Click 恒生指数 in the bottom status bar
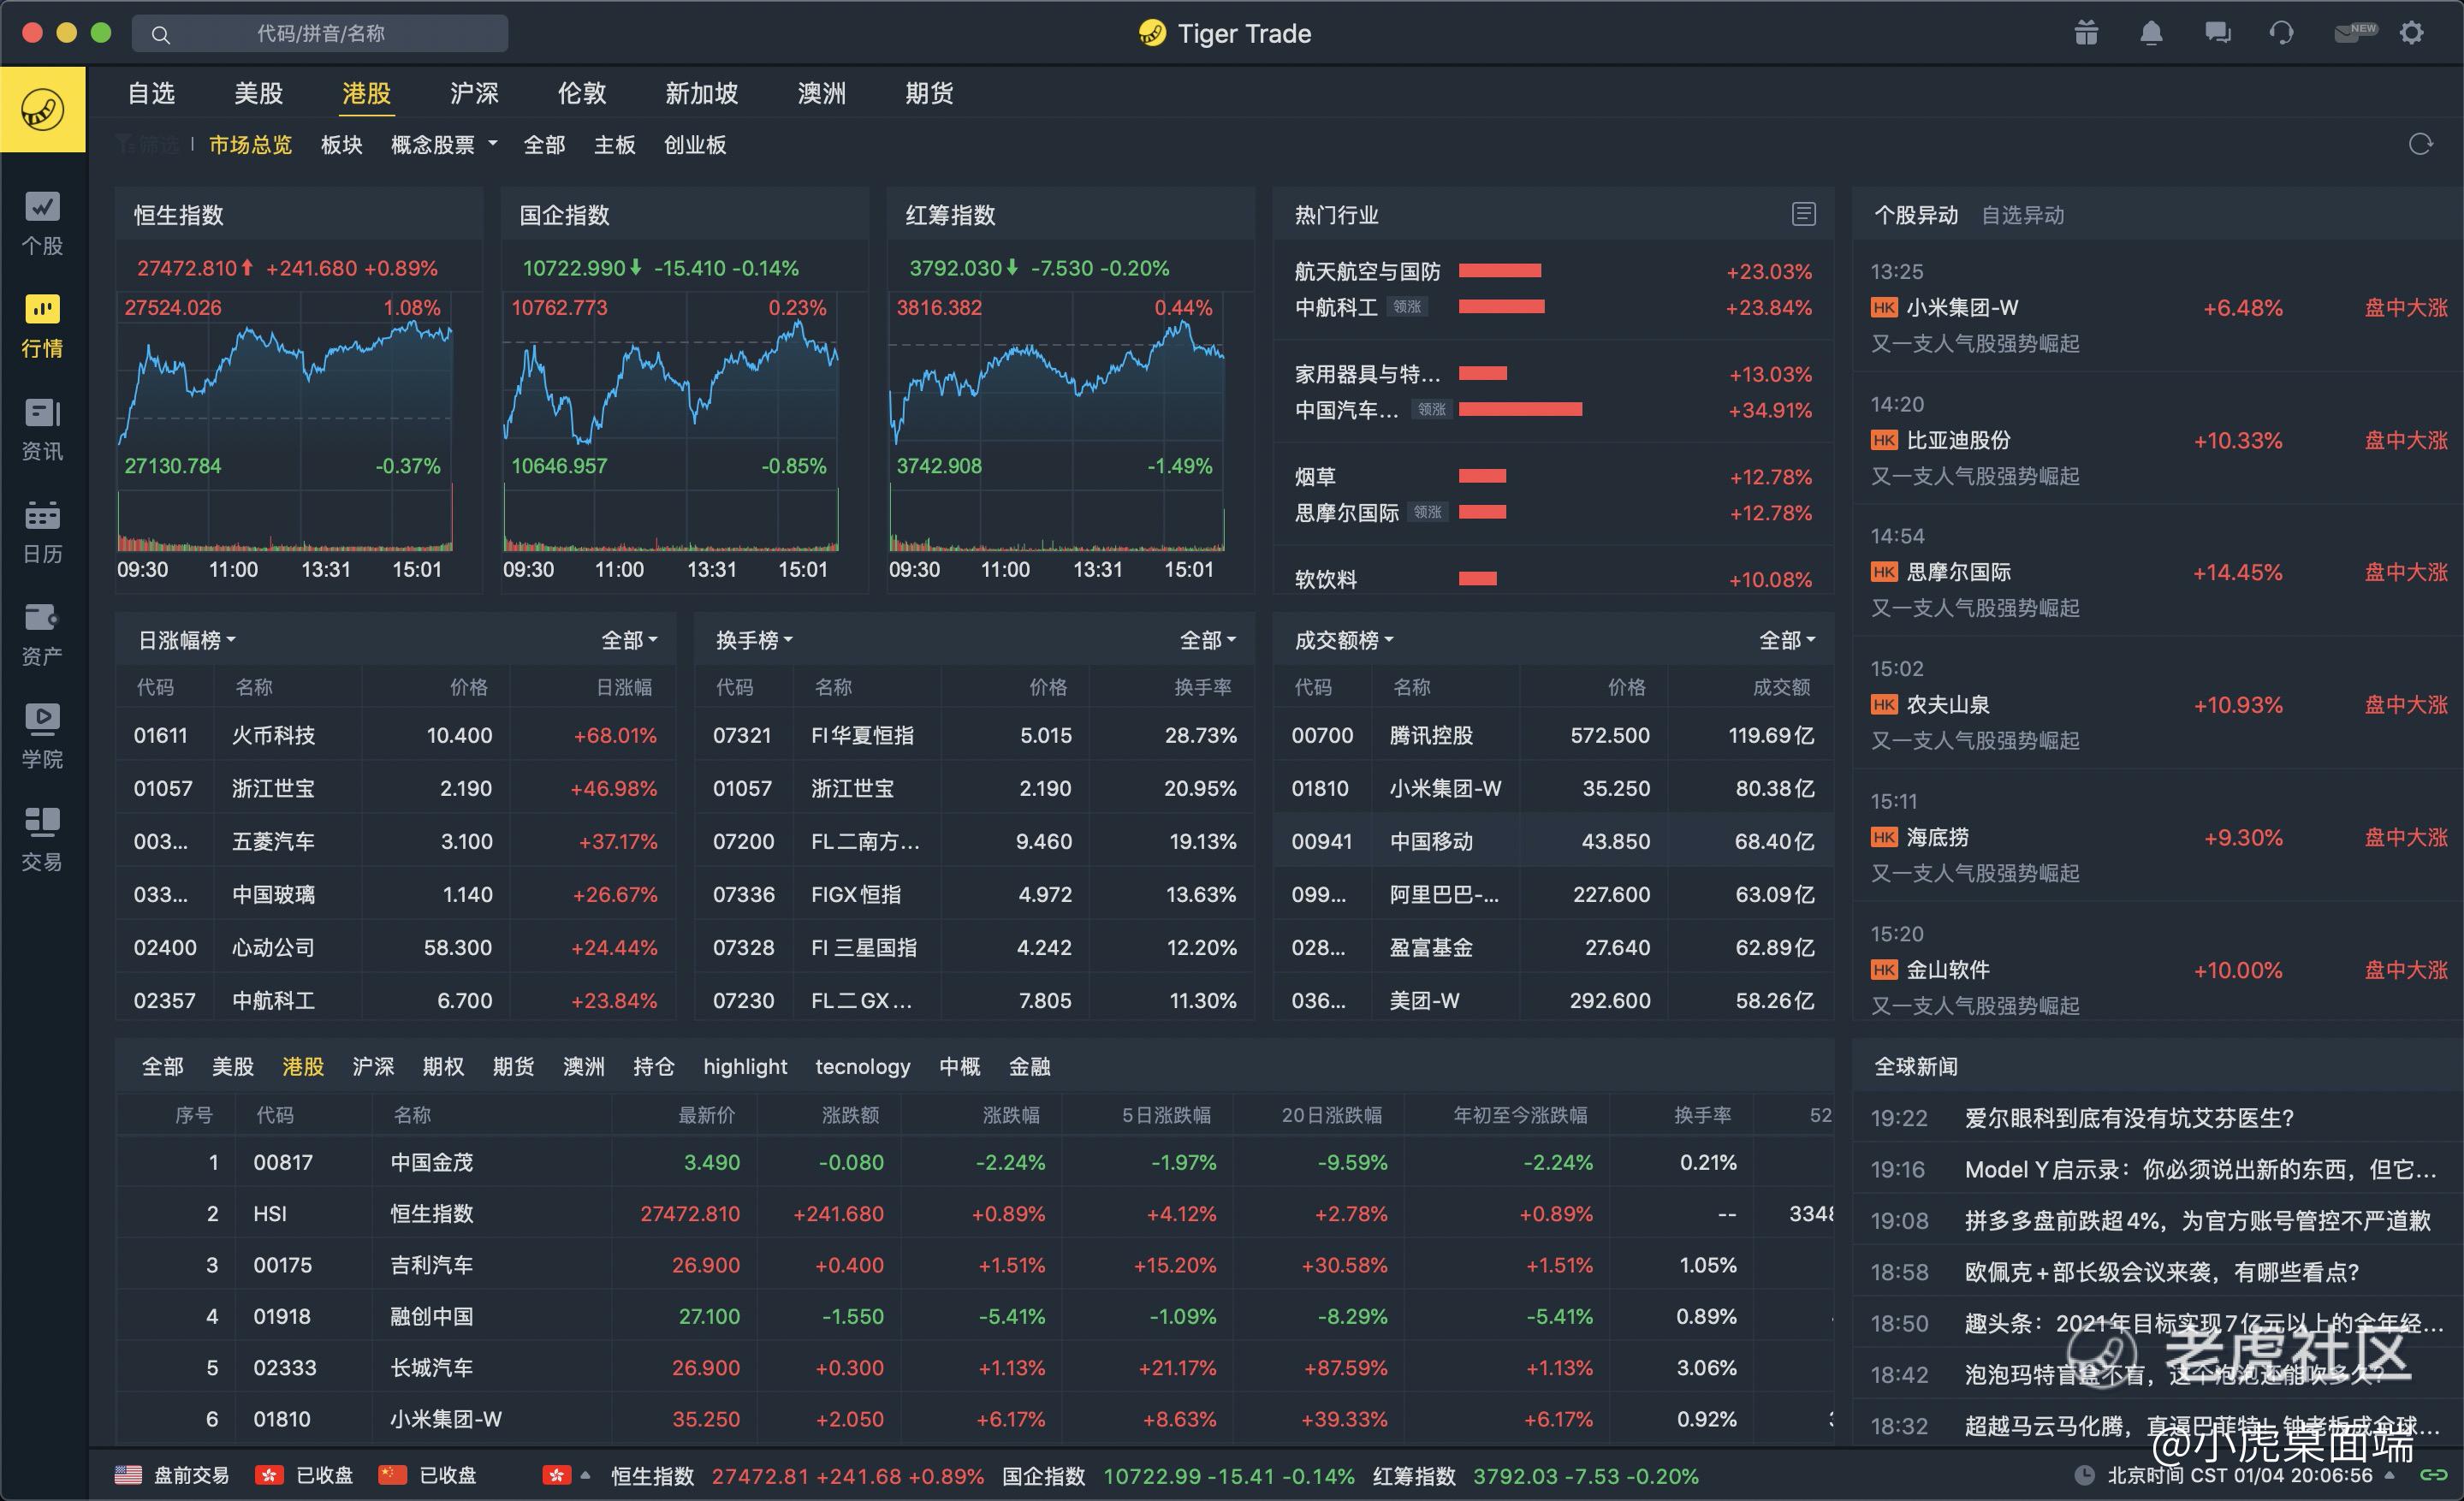The width and height of the screenshot is (2464, 1501). click(x=652, y=1475)
